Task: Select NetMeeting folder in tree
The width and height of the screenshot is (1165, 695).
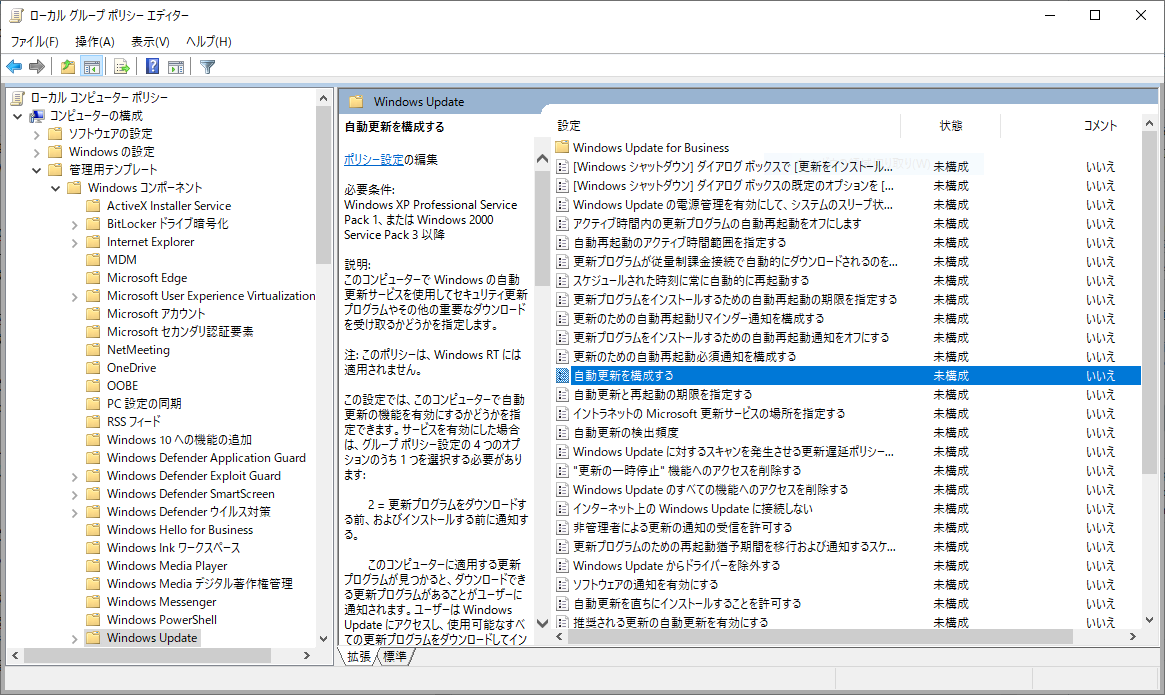Action: (x=138, y=349)
